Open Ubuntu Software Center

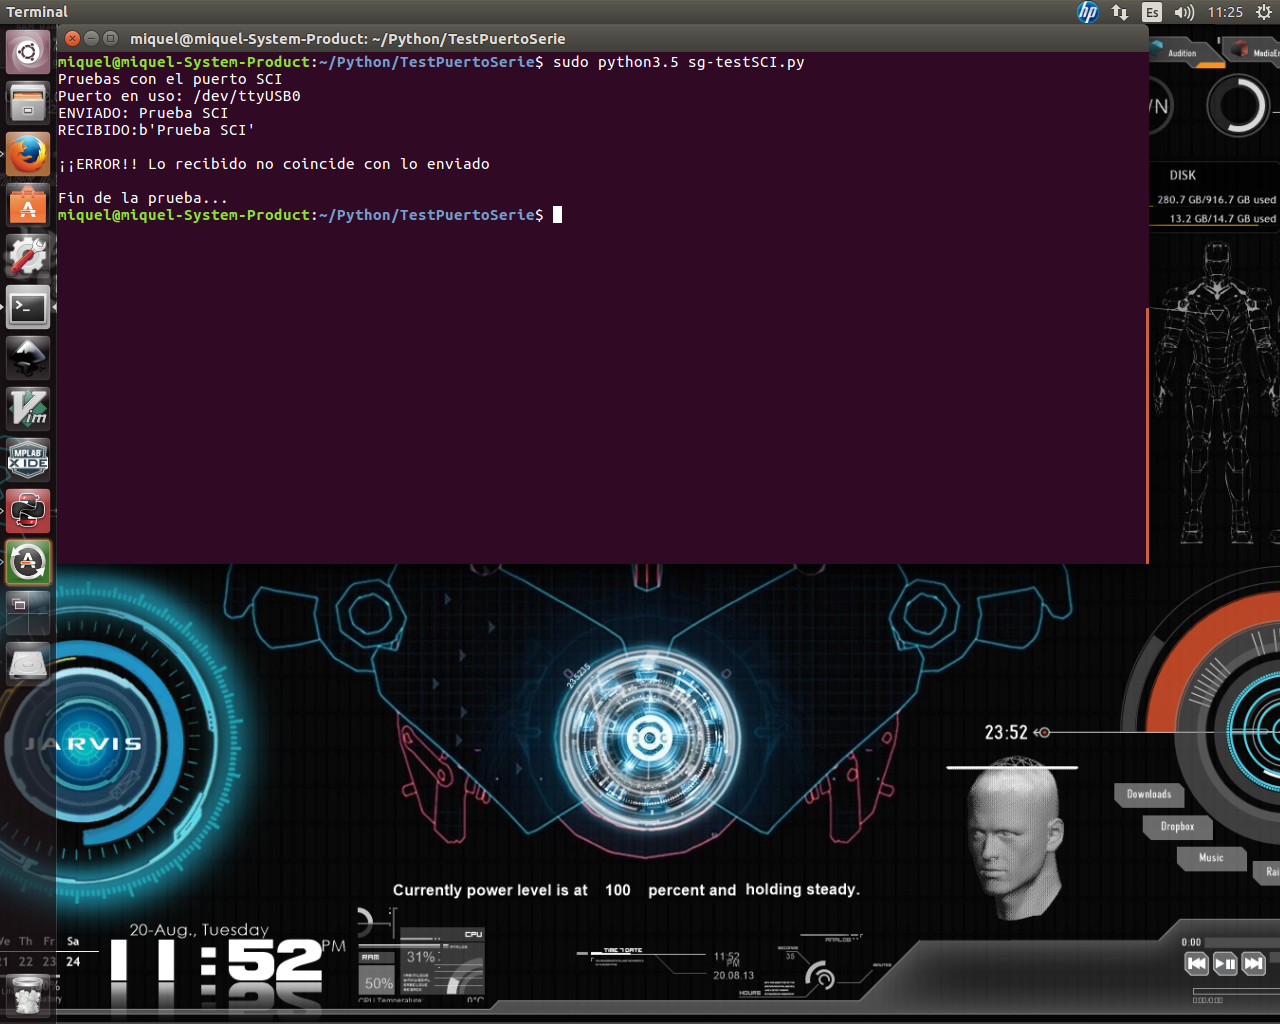[28, 205]
